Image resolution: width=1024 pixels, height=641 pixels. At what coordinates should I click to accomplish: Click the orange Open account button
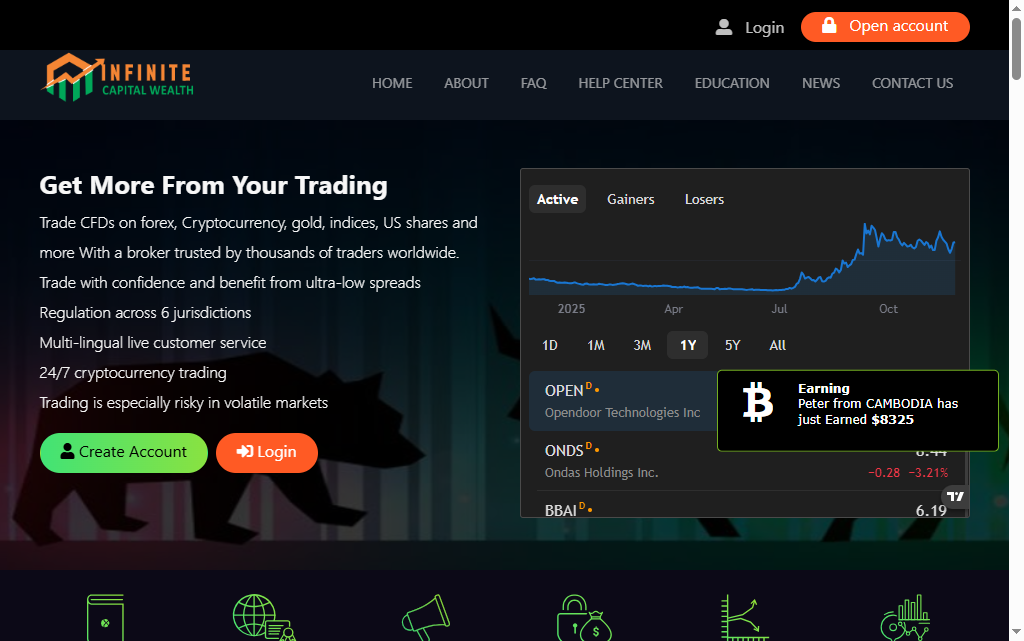pos(885,27)
